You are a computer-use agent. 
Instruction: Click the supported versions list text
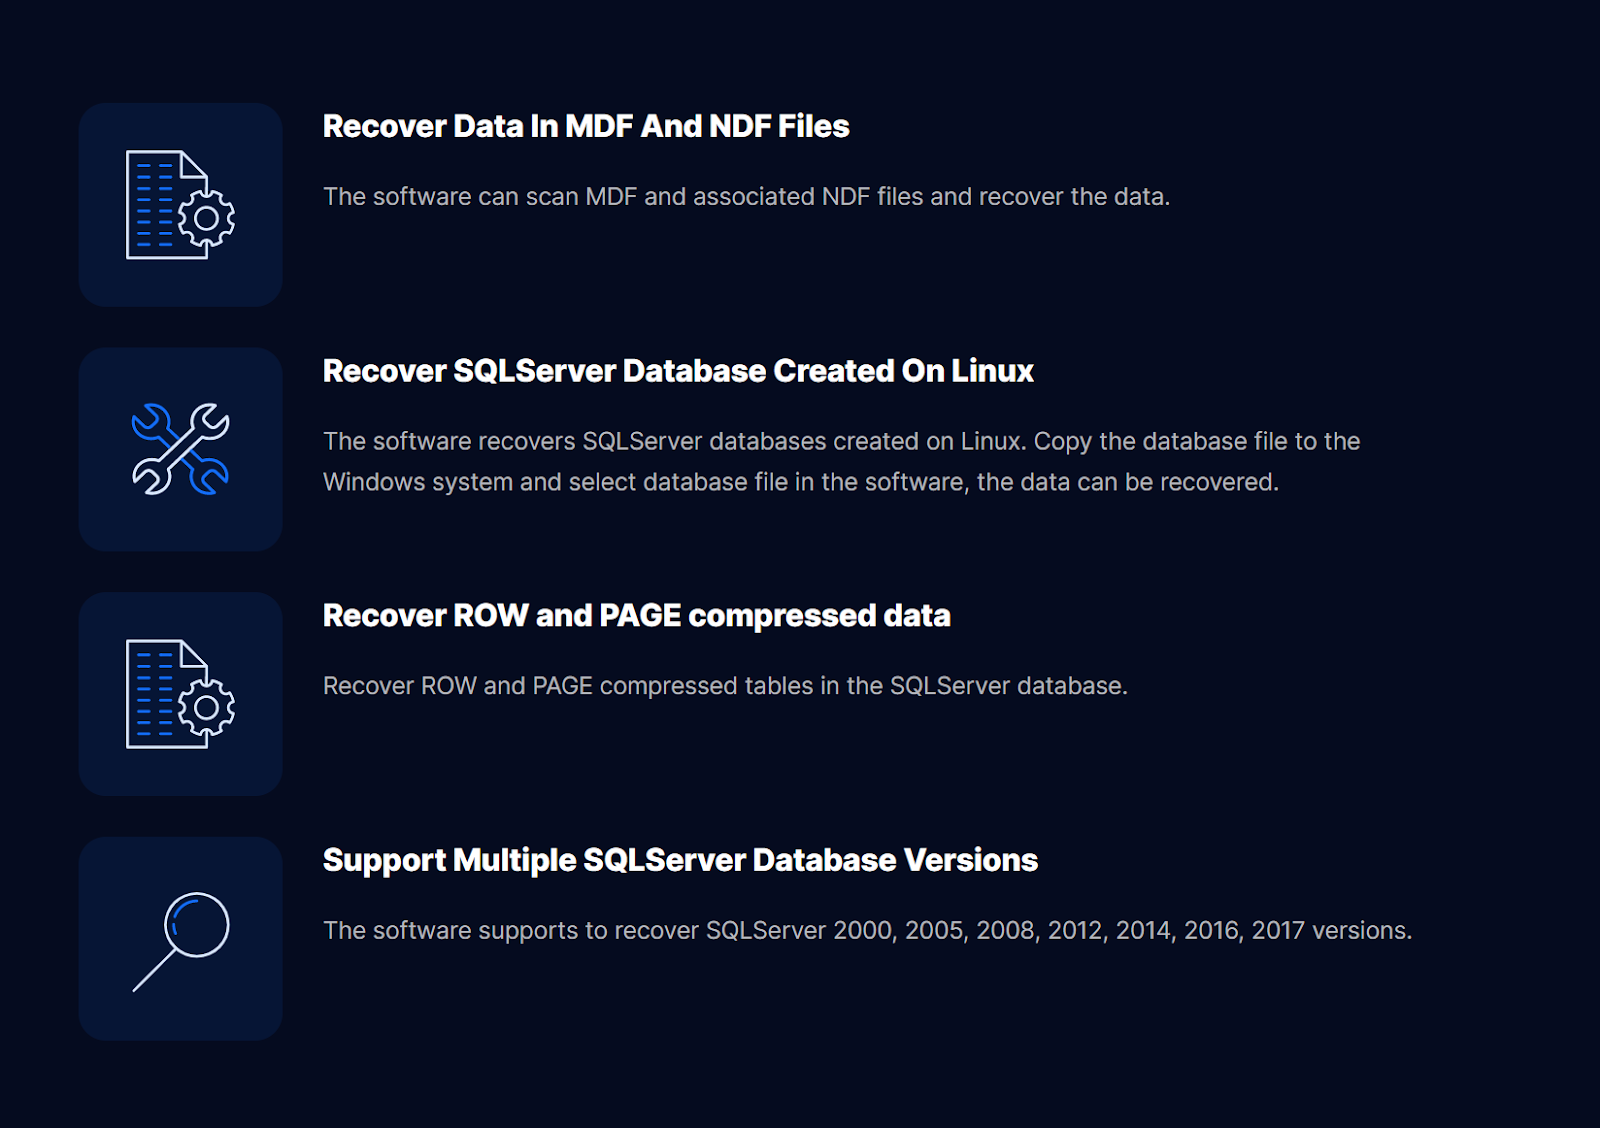point(868,930)
